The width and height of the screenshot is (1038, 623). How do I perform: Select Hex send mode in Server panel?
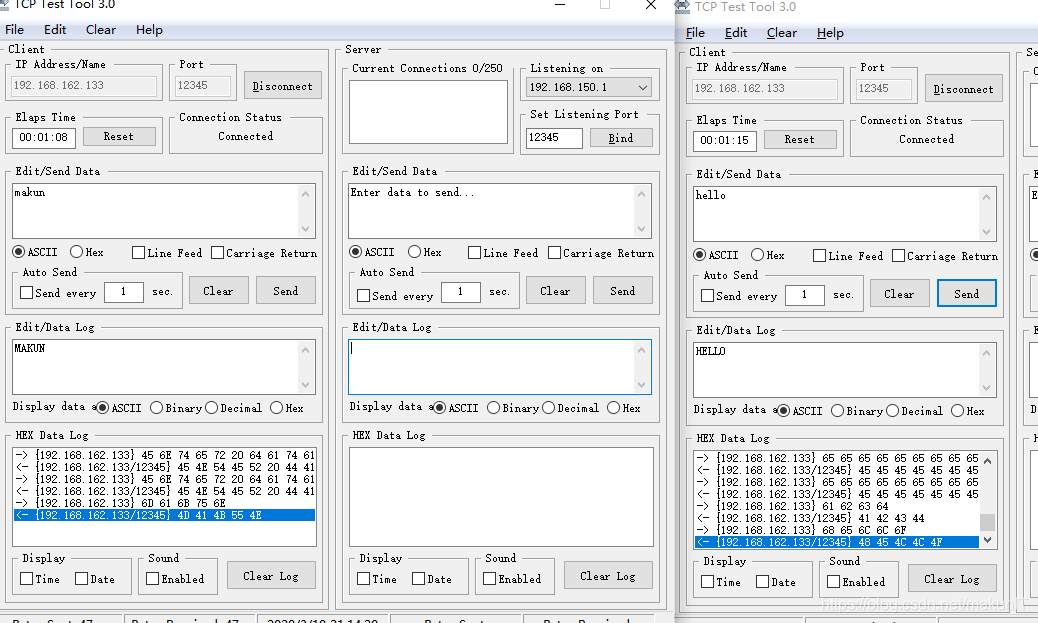pyautogui.click(x=425, y=252)
